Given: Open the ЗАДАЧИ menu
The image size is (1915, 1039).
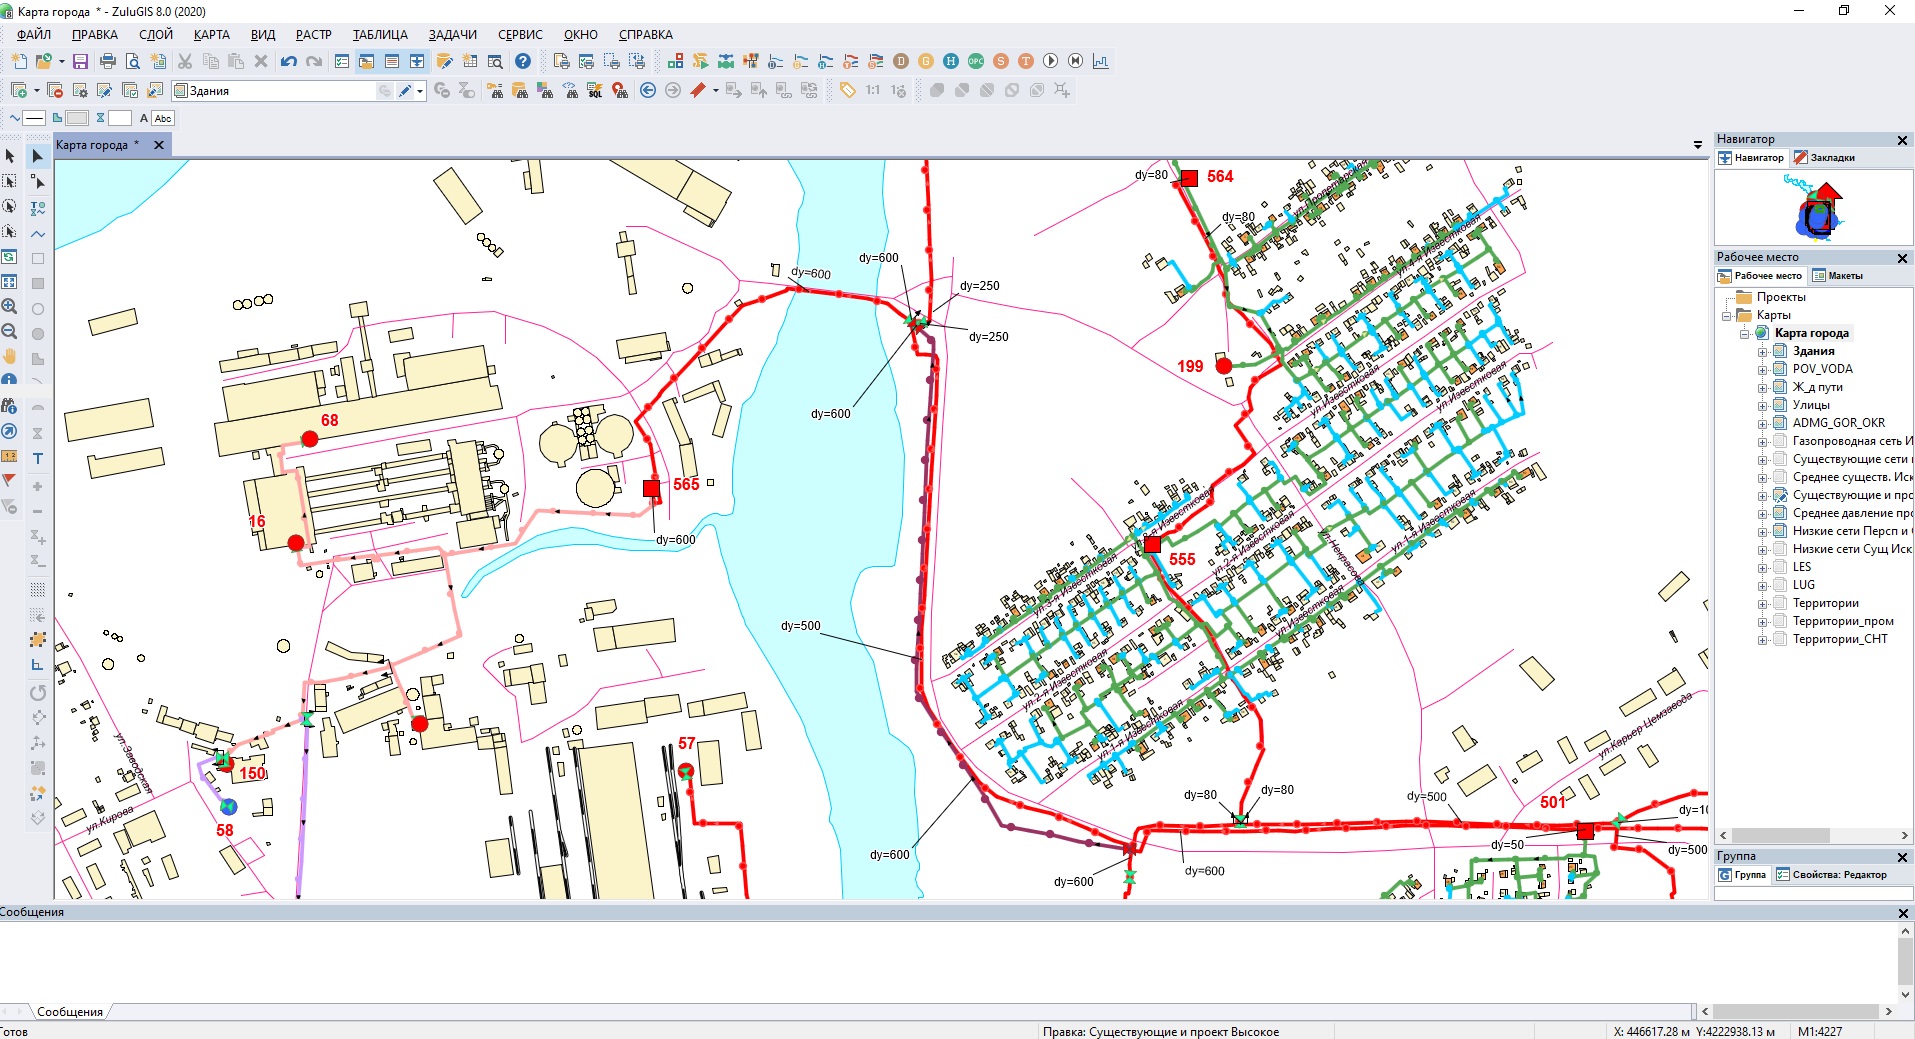Looking at the screenshot, I should pyautogui.click(x=452, y=34).
